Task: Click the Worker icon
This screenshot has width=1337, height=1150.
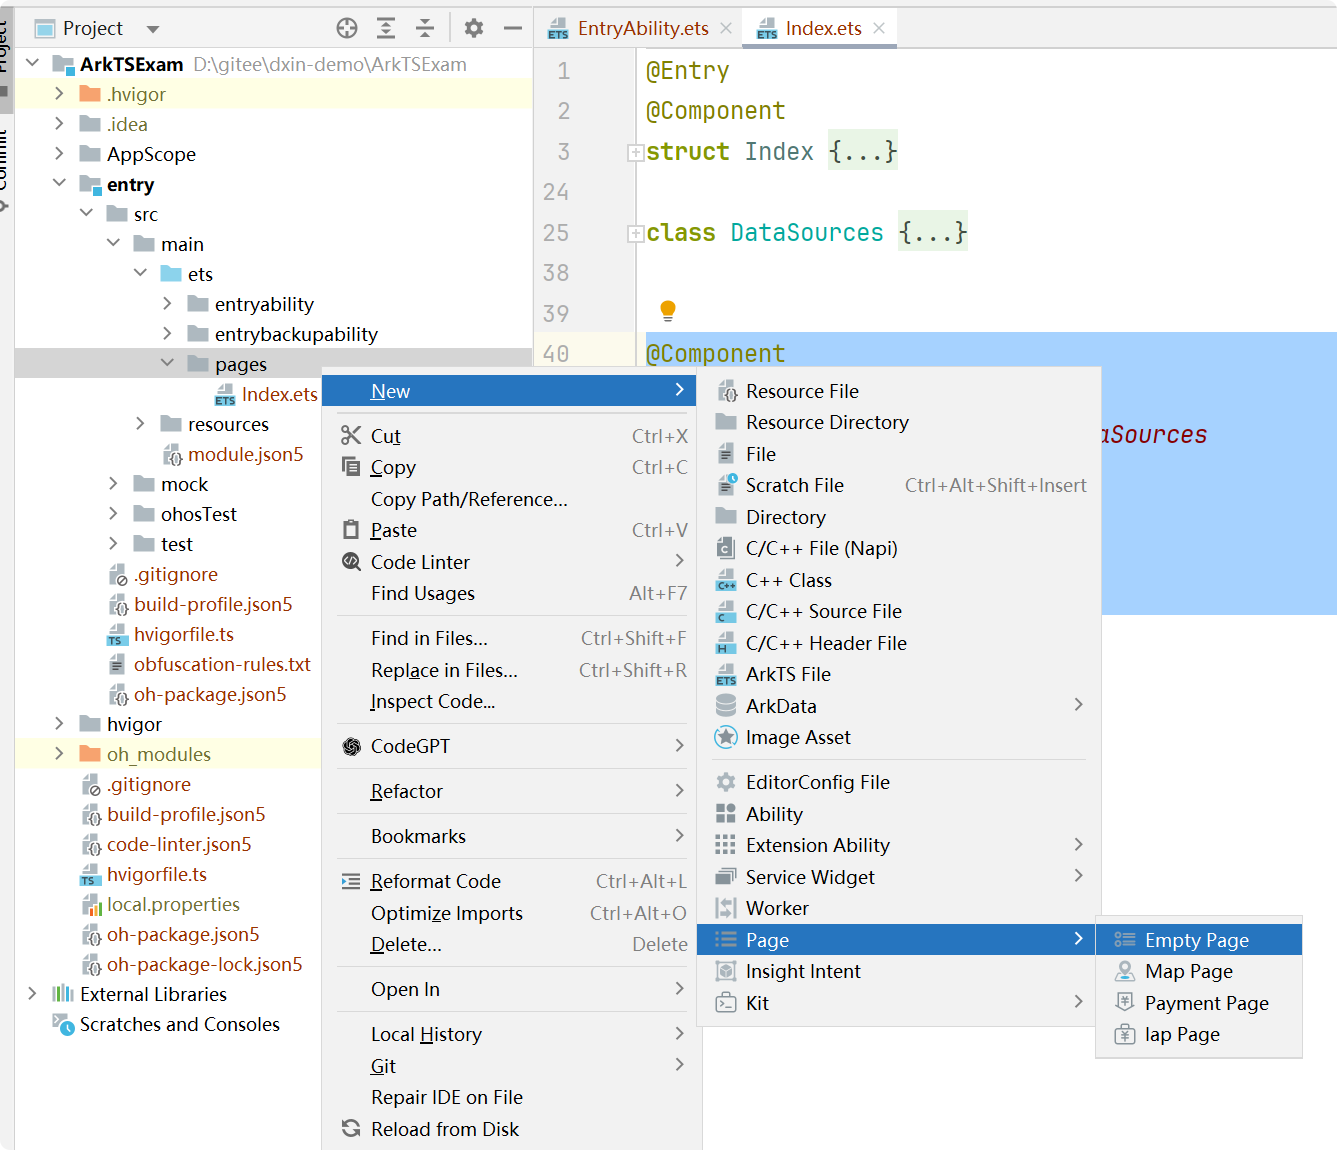Action: click(726, 908)
